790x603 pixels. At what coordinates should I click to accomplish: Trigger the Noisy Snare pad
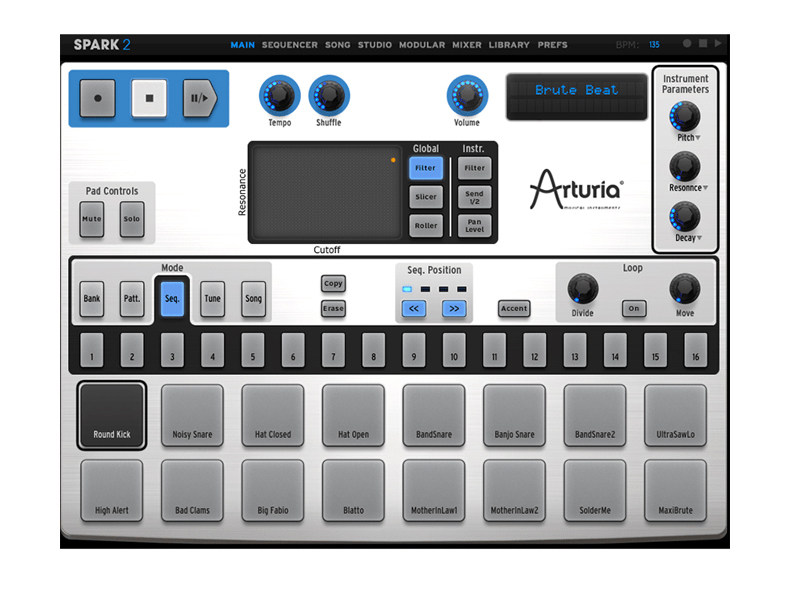click(192, 416)
